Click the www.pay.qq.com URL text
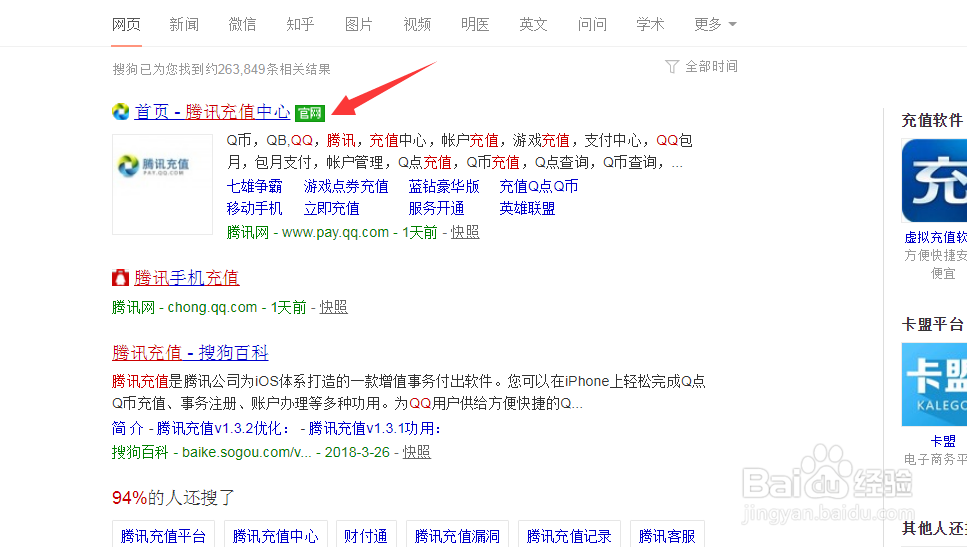967x547 pixels. [x=335, y=232]
